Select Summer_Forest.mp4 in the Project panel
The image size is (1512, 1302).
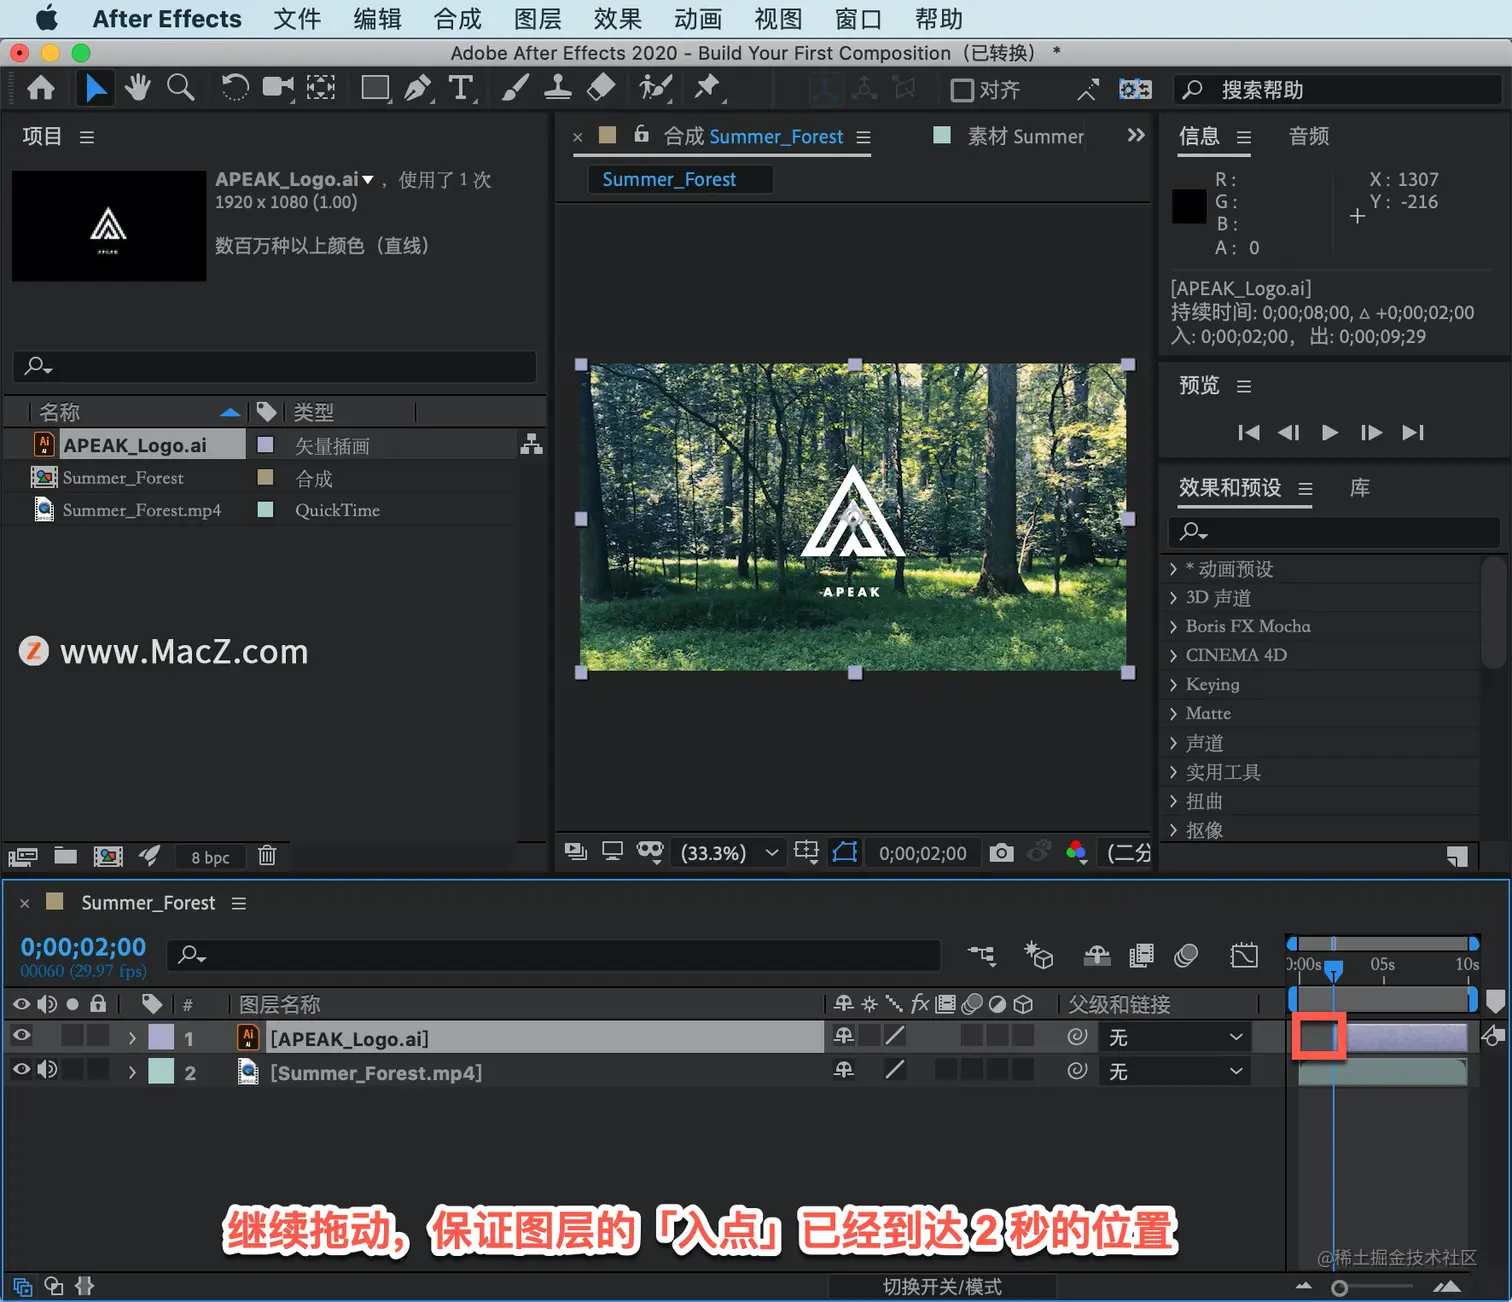point(141,510)
